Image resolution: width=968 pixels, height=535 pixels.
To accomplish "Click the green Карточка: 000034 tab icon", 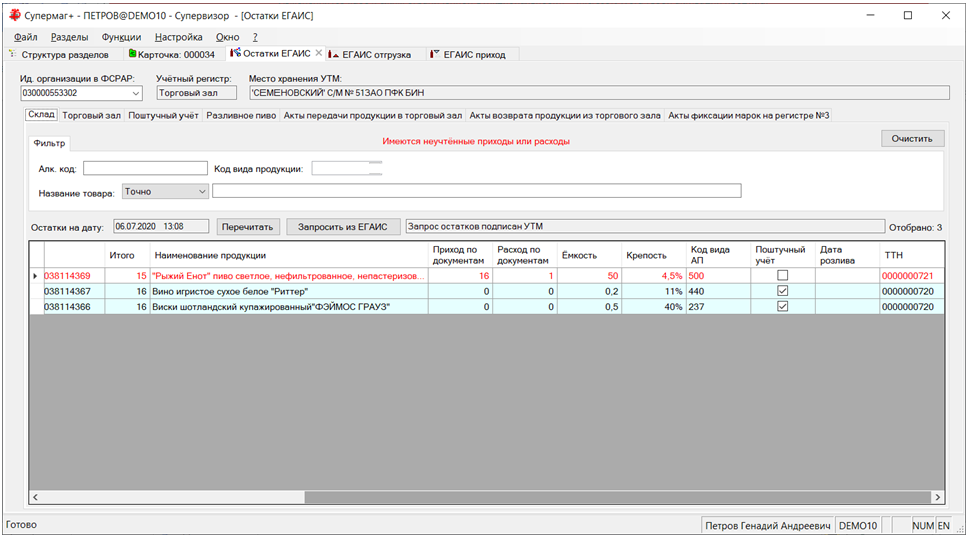I will pyautogui.click(x=132, y=54).
